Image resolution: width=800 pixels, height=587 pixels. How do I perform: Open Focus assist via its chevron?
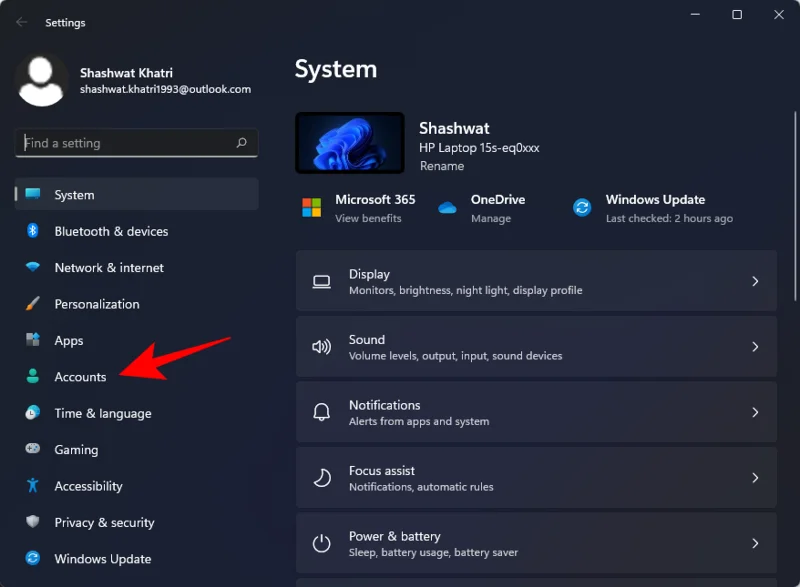756,477
